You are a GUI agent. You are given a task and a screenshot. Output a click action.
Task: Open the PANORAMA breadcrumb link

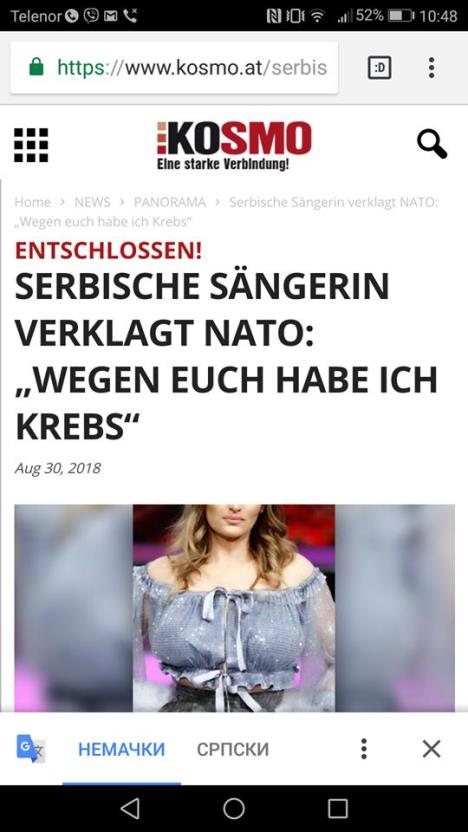coord(170,202)
